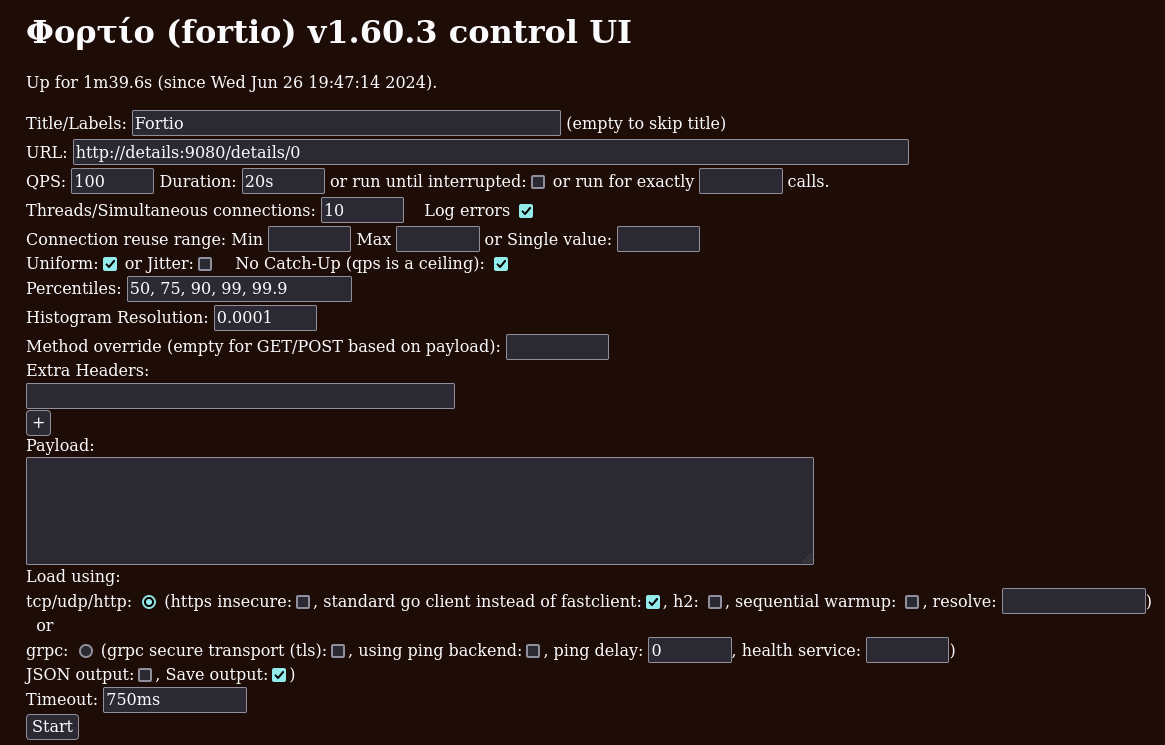Screen dimensions: 1165x745
Task: Focus the QPS field showing 100
Action: (x=112, y=181)
